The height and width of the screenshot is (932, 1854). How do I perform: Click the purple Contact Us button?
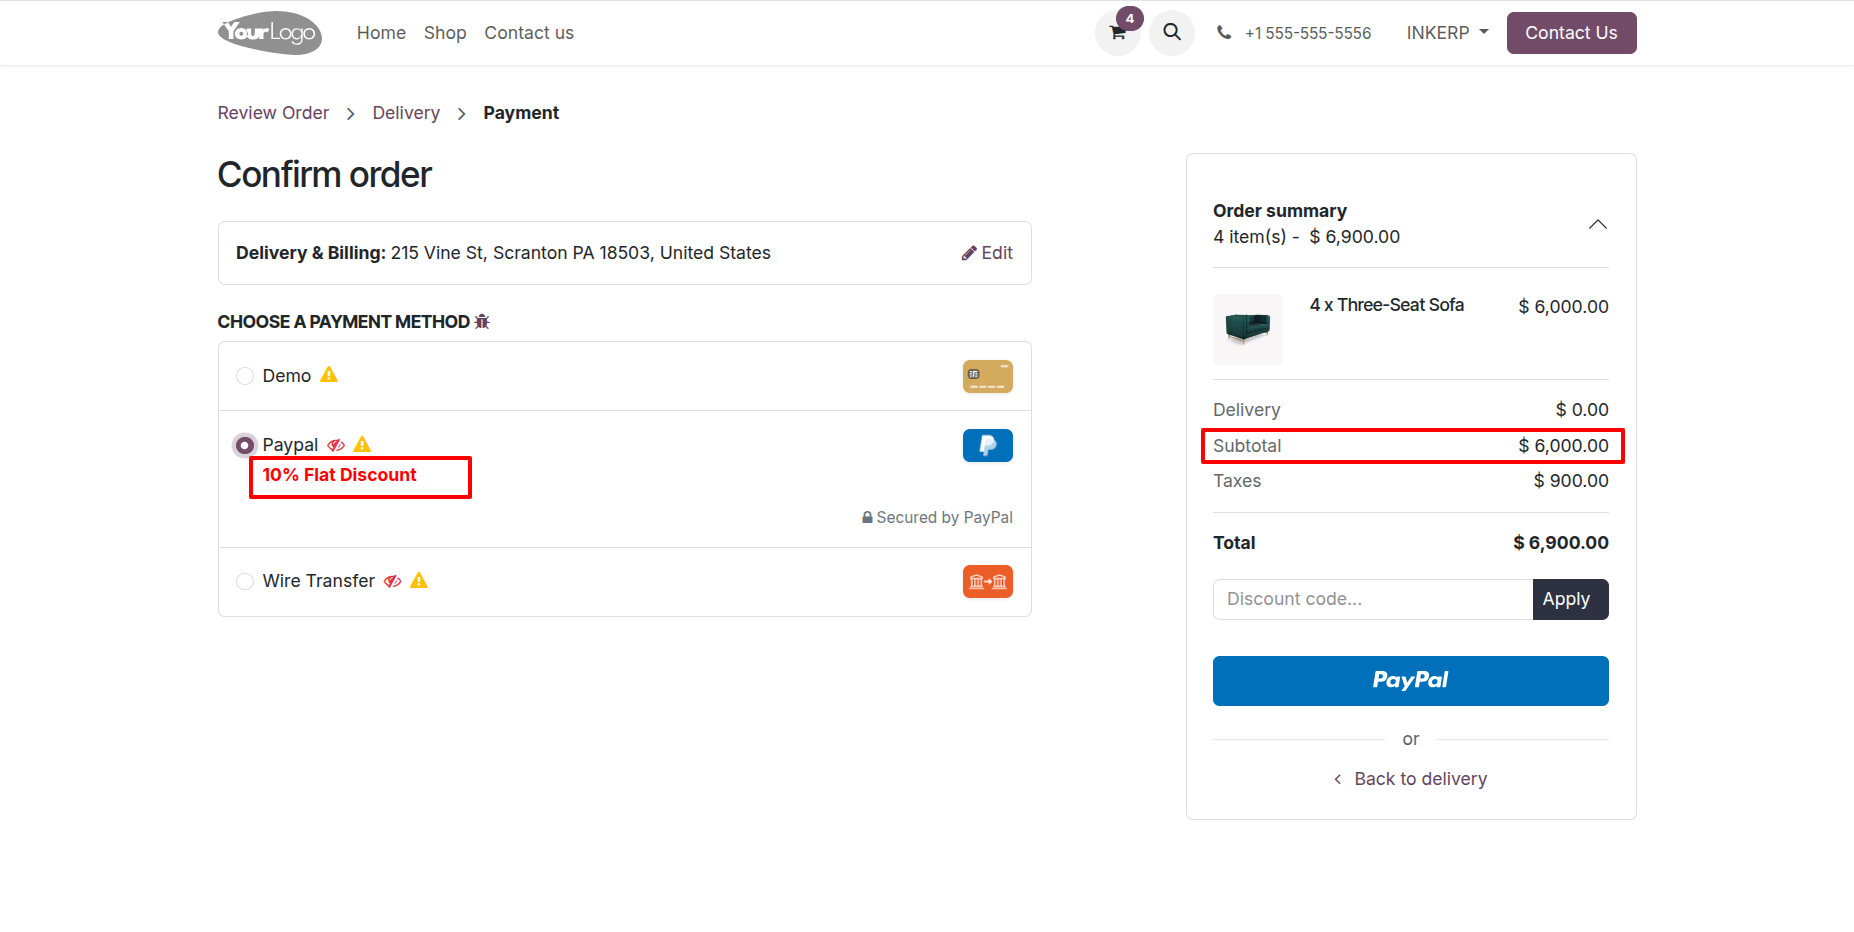point(1571,33)
